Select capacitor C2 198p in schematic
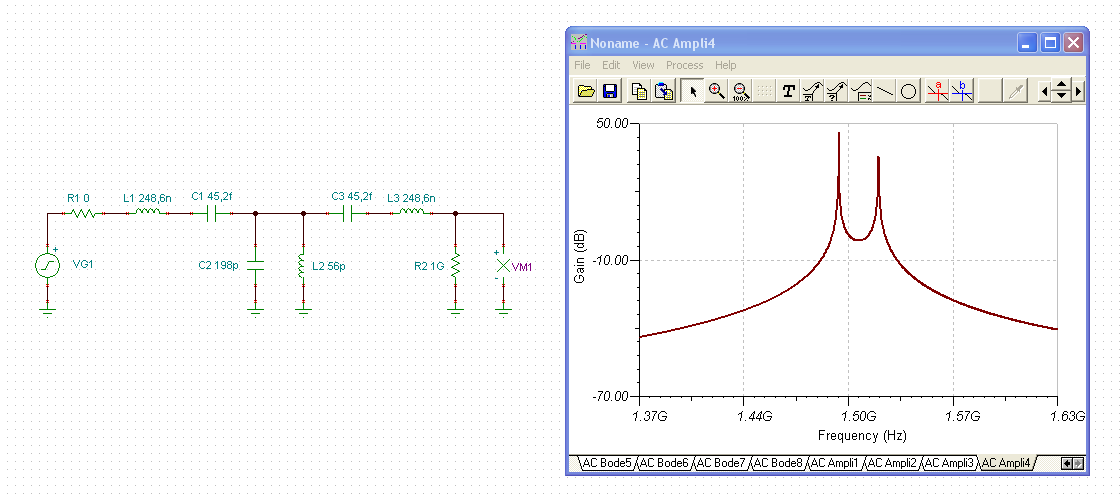This screenshot has width=1120, height=501. tap(255, 265)
